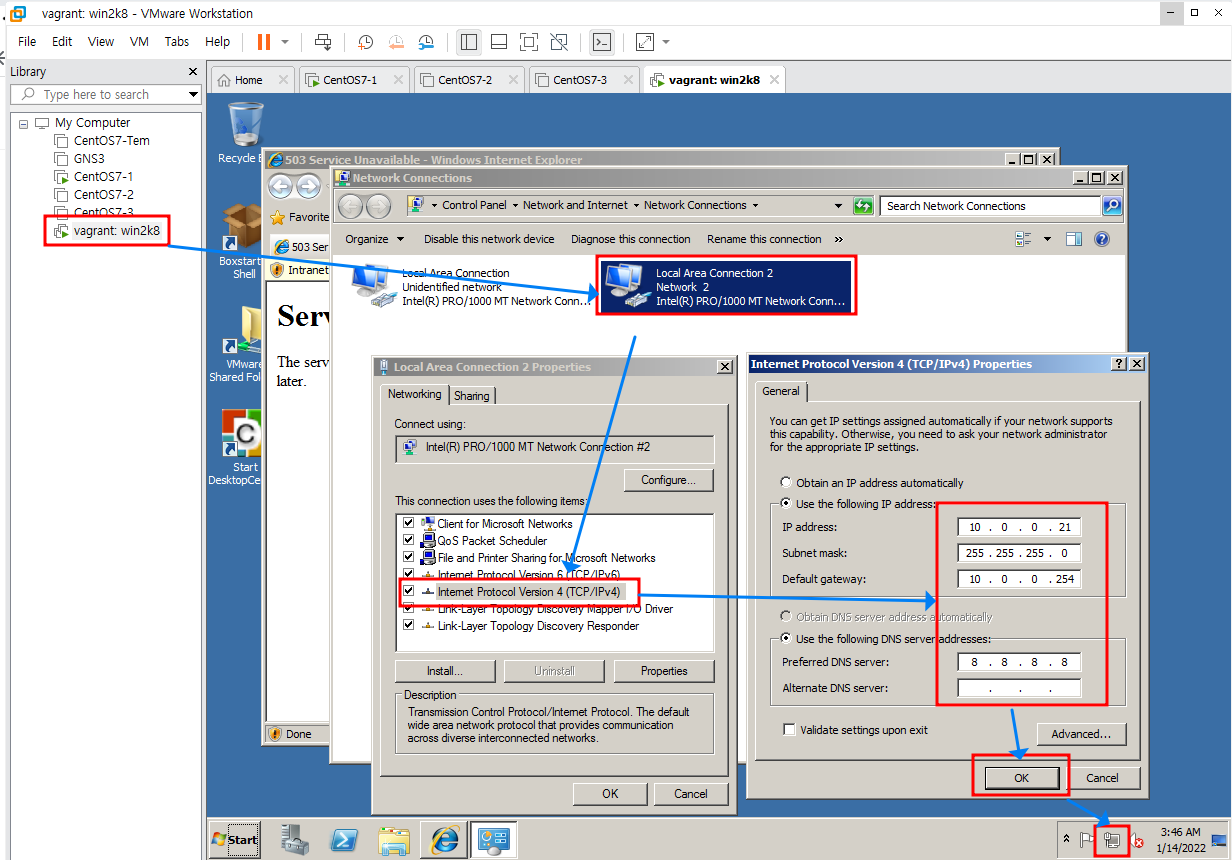Open the Organize dropdown menu
Image resolution: width=1232 pixels, height=860 pixels.
tap(375, 239)
